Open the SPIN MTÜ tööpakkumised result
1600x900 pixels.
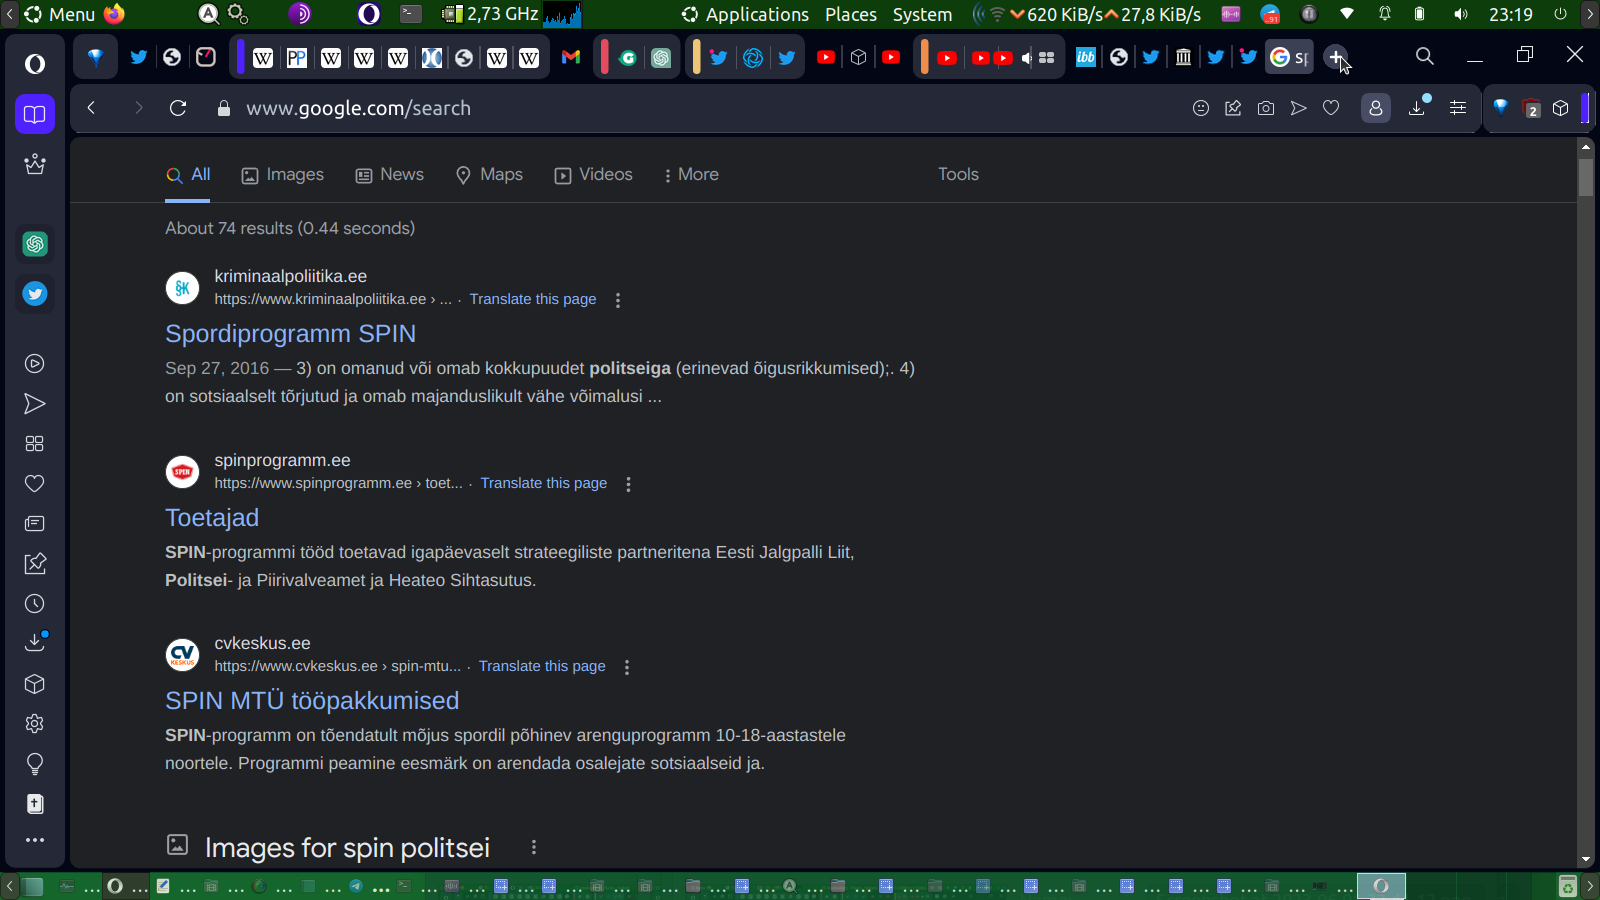pyautogui.click(x=312, y=701)
